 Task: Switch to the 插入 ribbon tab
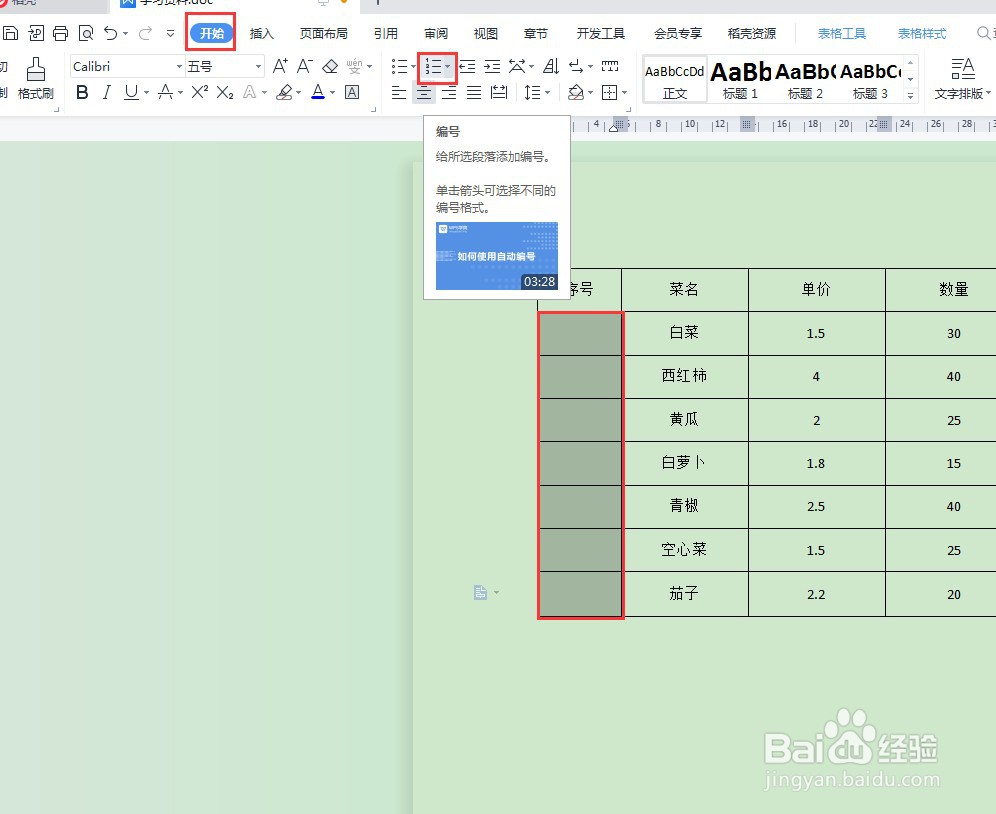click(x=261, y=33)
